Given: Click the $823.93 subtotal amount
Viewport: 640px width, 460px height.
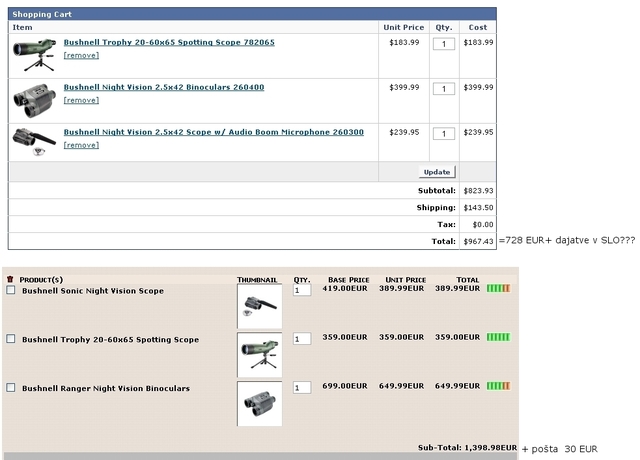Looking at the screenshot, I should (478, 191).
